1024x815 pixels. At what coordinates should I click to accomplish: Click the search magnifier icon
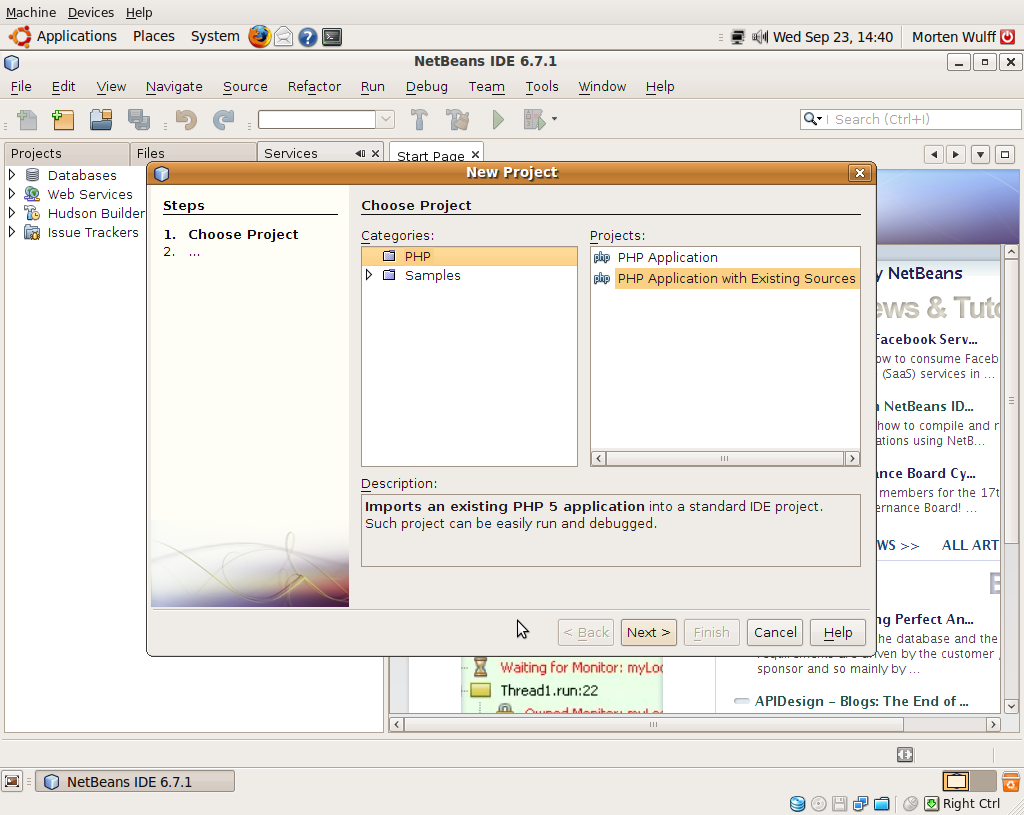[812, 119]
